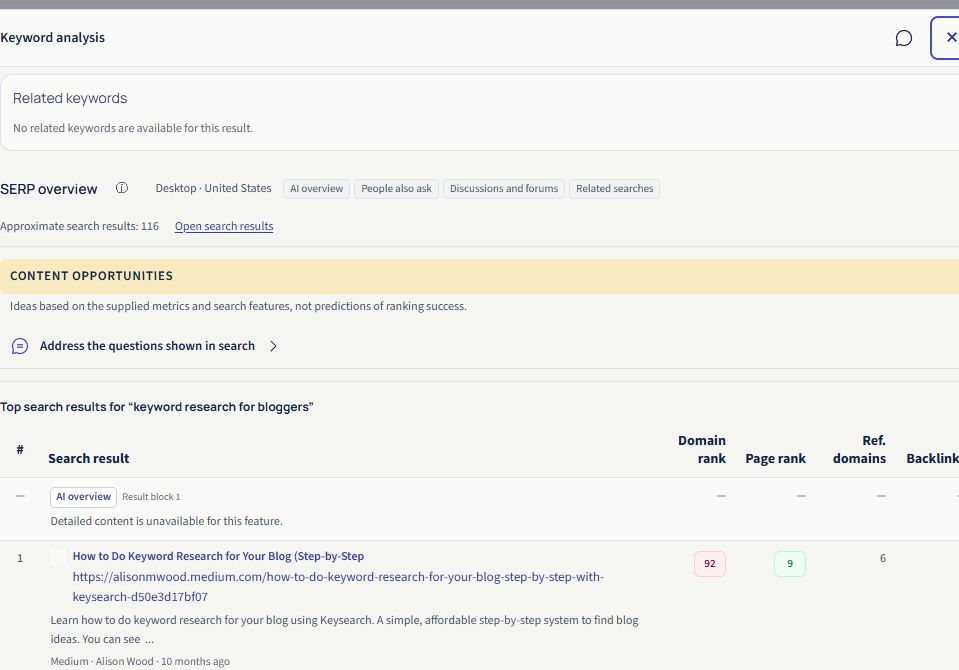
Task: Click the AI overview badge in result block
Action: tap(83, 497)
